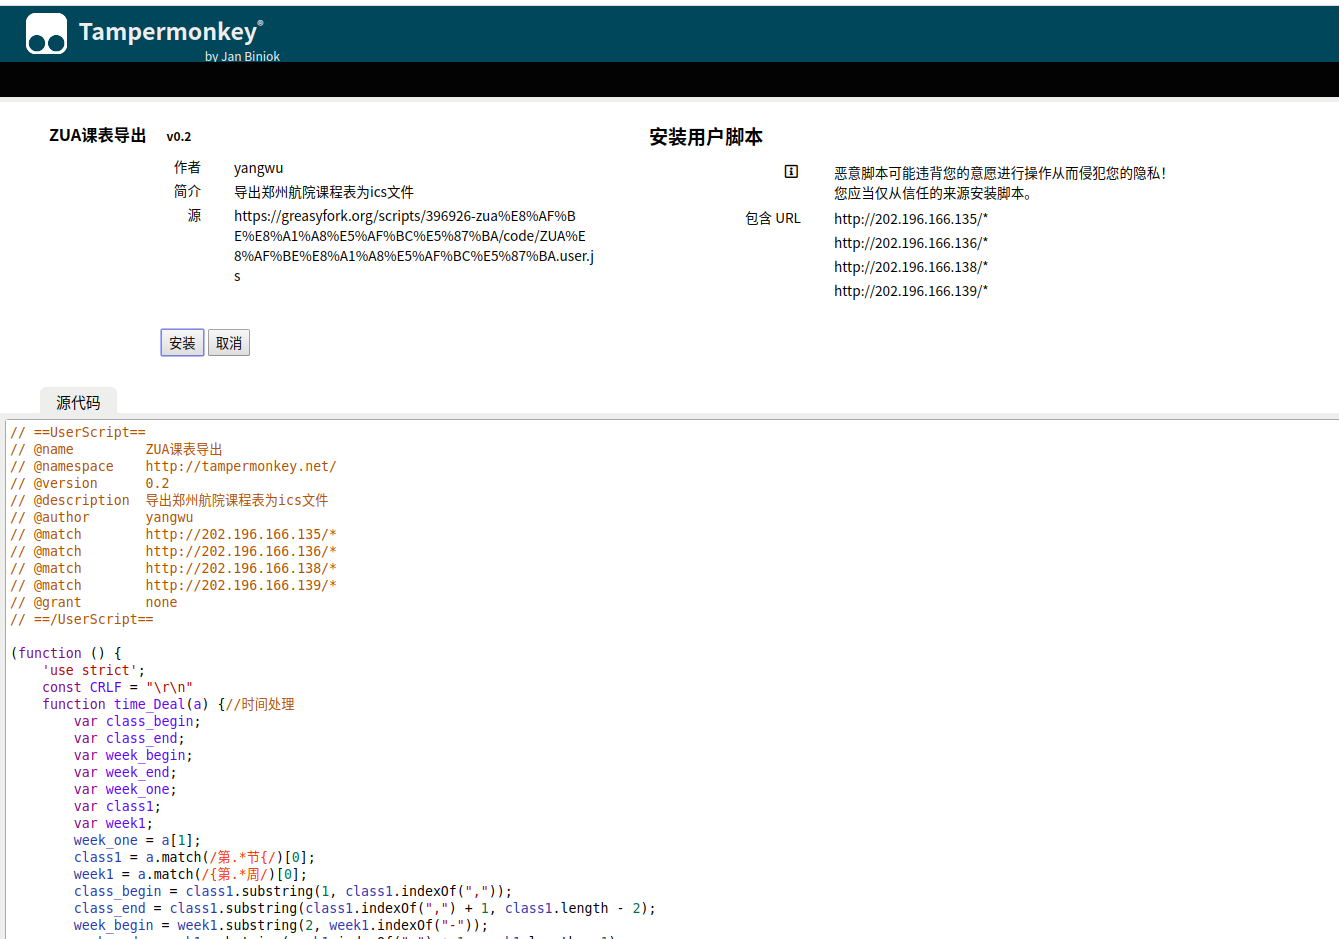
Task: Click the @match 202.196.166.138 code line
Action: click(173, 568)
